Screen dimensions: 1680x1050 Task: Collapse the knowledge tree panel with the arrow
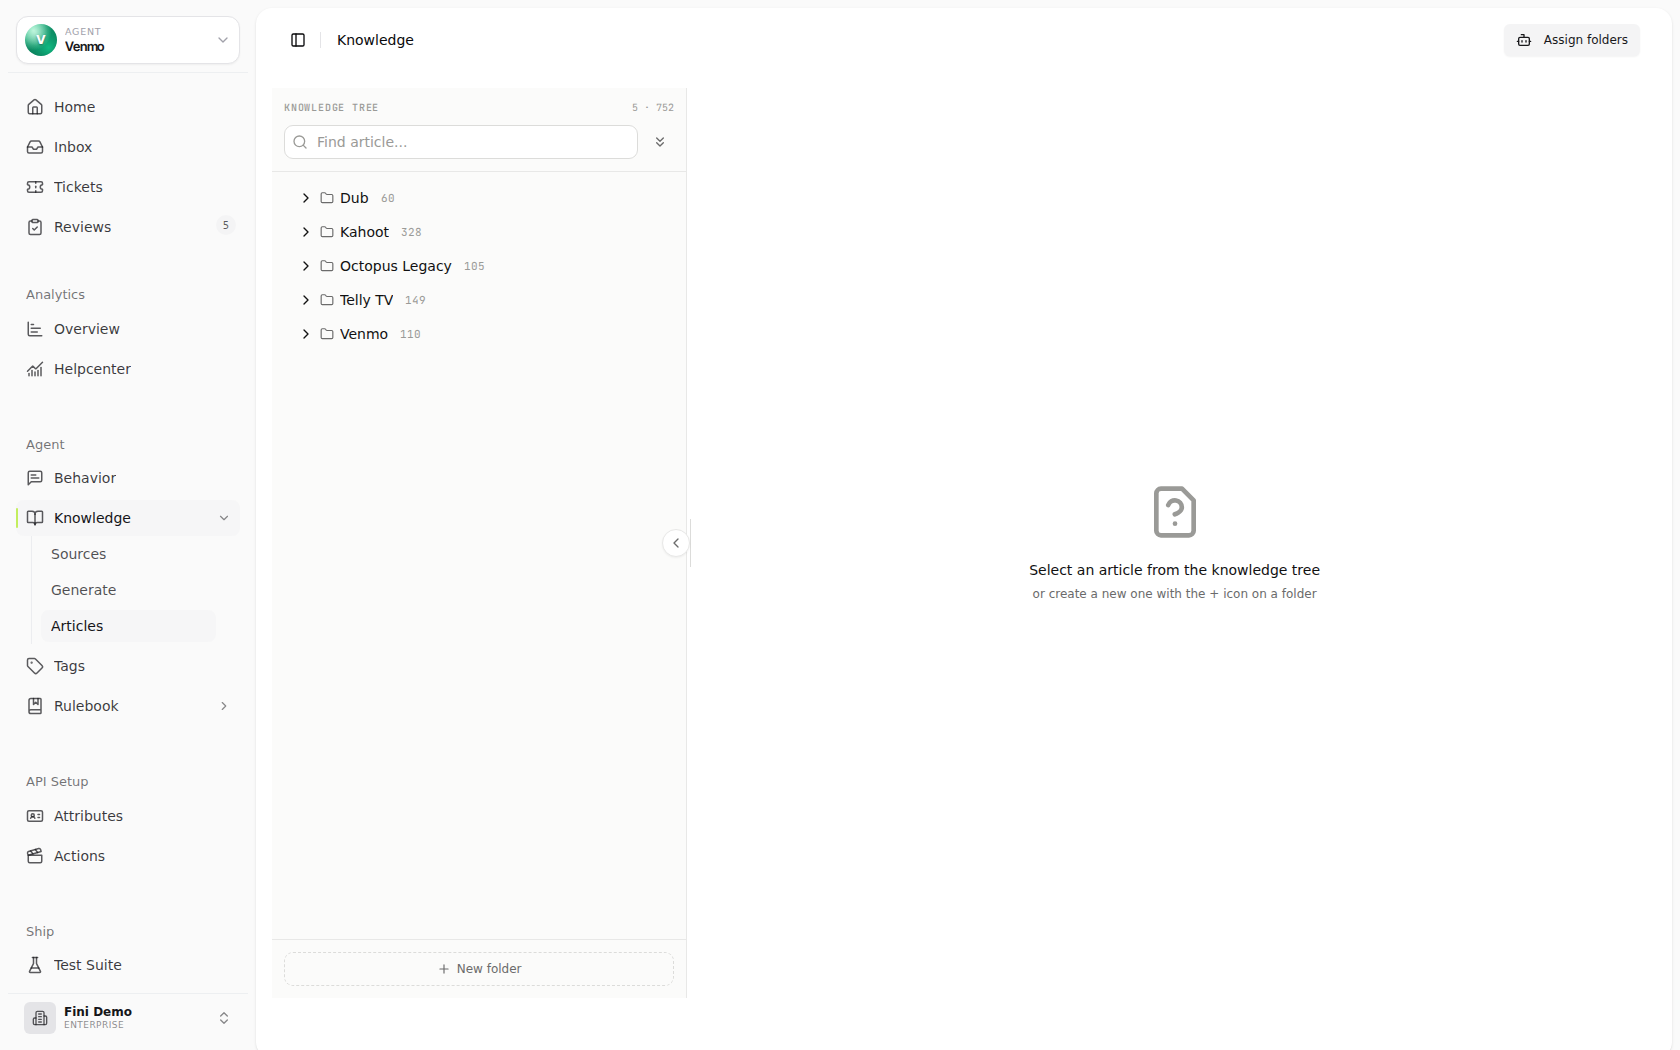coord(676,543)
